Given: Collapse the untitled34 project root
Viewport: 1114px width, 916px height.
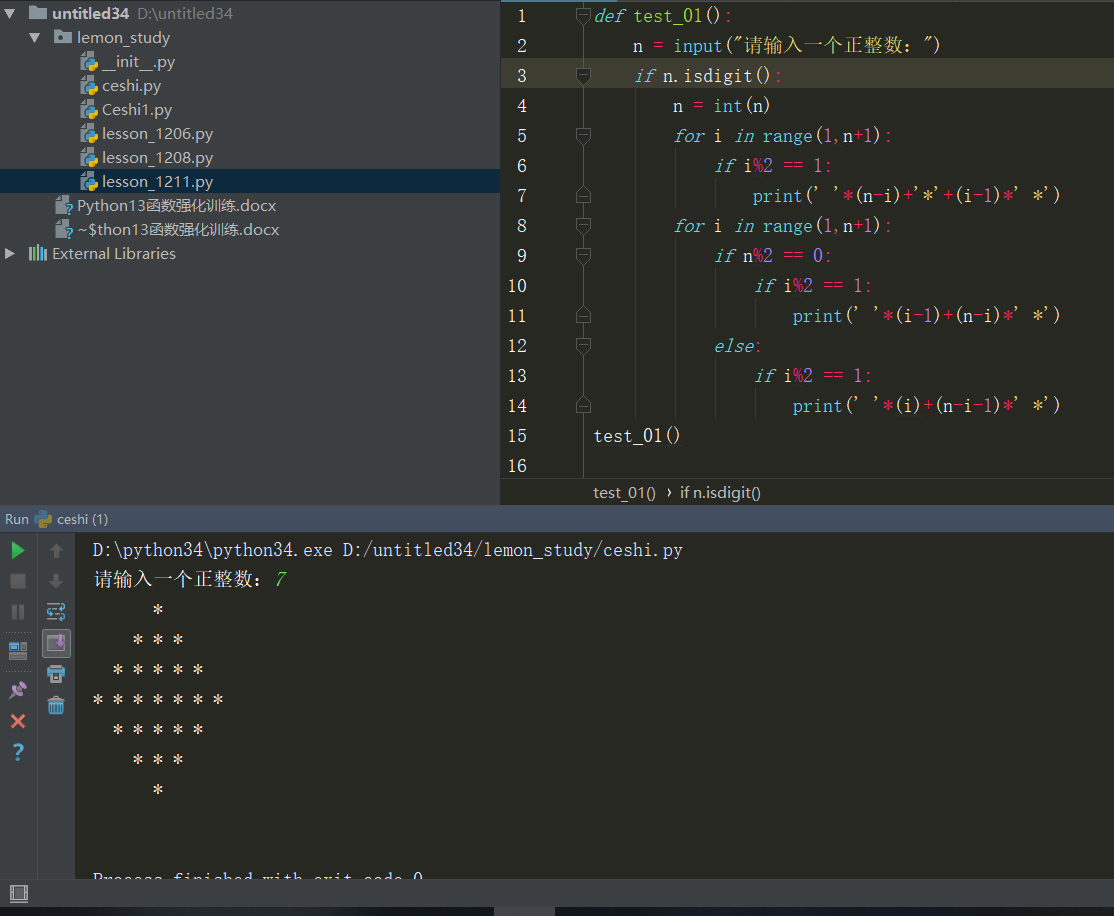Looking at the screenshot, I should pyautogui.click(x=11, y=14).
